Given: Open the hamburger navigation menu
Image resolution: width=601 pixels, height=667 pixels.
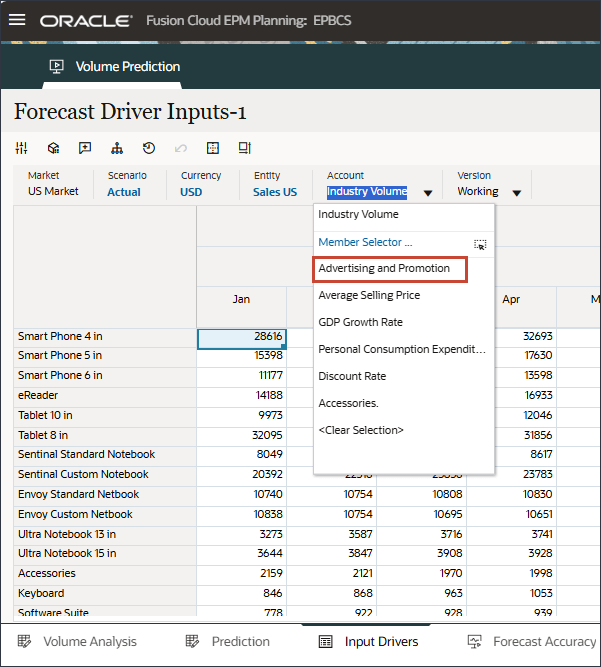Looking at the screenshot, I should pos(18,20).
